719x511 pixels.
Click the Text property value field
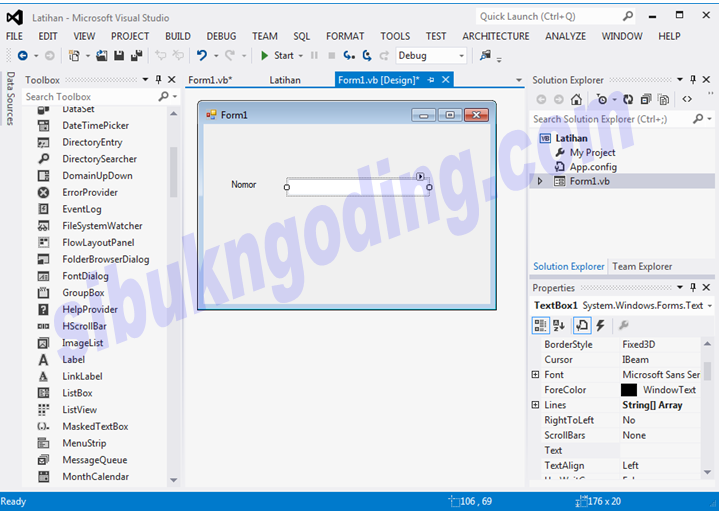660,450
